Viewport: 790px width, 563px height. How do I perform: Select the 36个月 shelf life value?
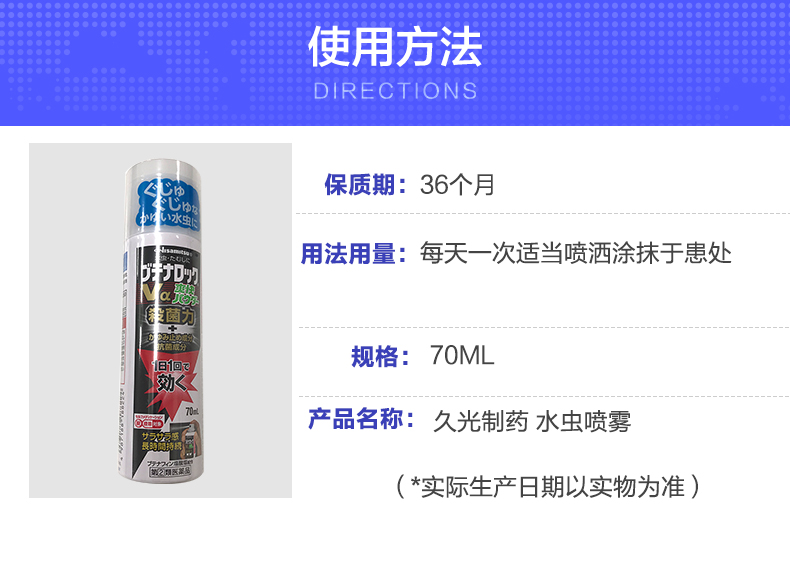(457, 184)
